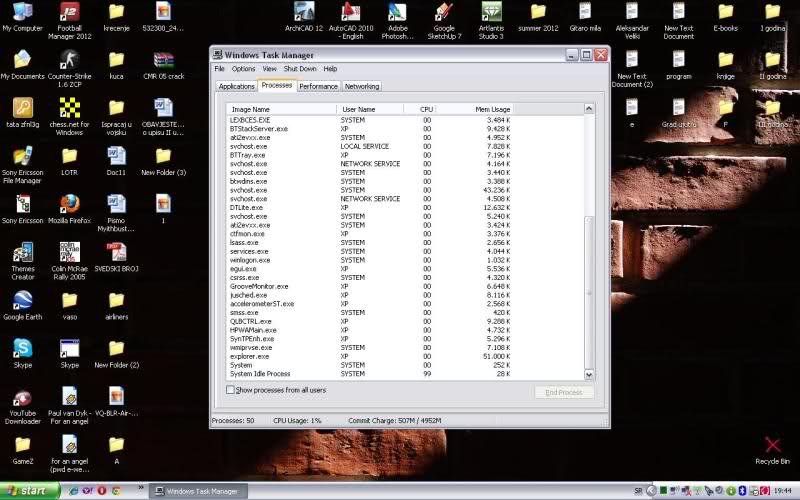Select the My Computer desktop icon
800x500 pixels.
click(21, 13)
